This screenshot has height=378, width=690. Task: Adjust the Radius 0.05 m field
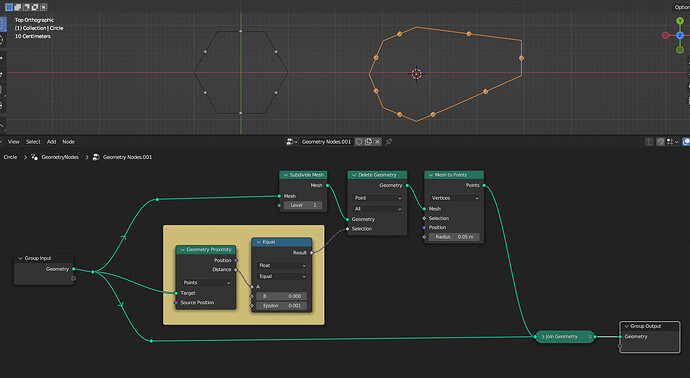pos(454,237)
